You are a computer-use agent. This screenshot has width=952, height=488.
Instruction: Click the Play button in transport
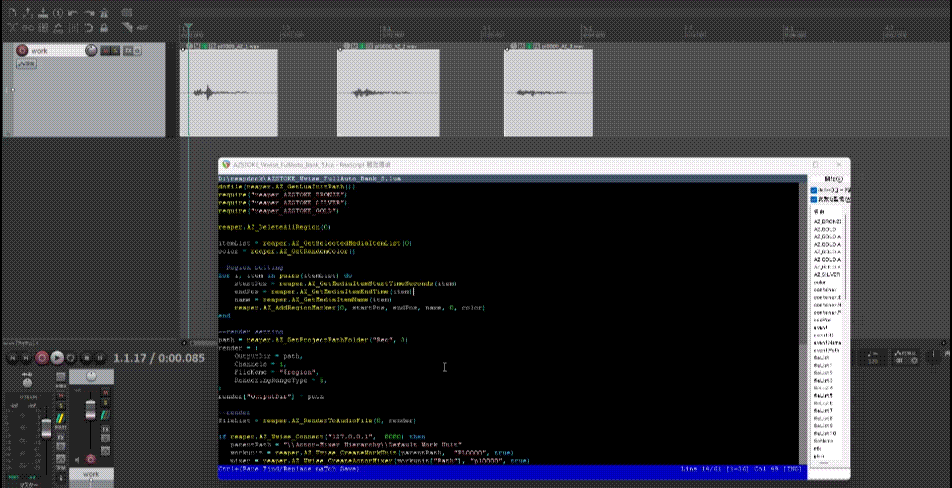(57, 357)
